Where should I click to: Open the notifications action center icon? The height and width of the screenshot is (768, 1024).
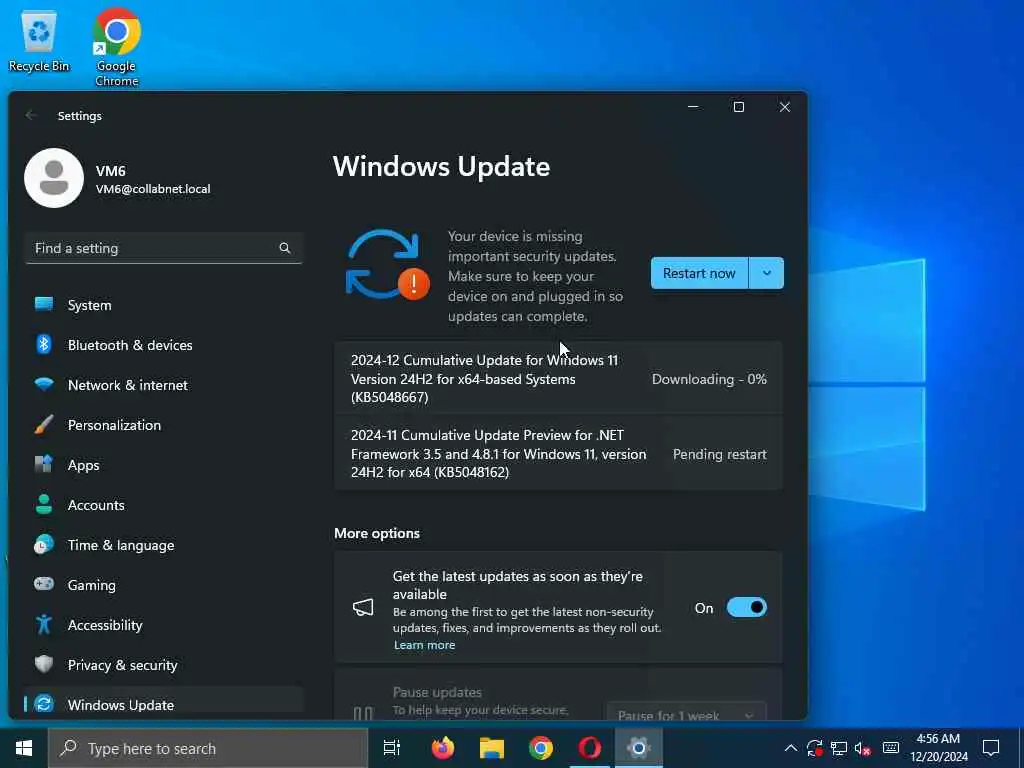991,748
